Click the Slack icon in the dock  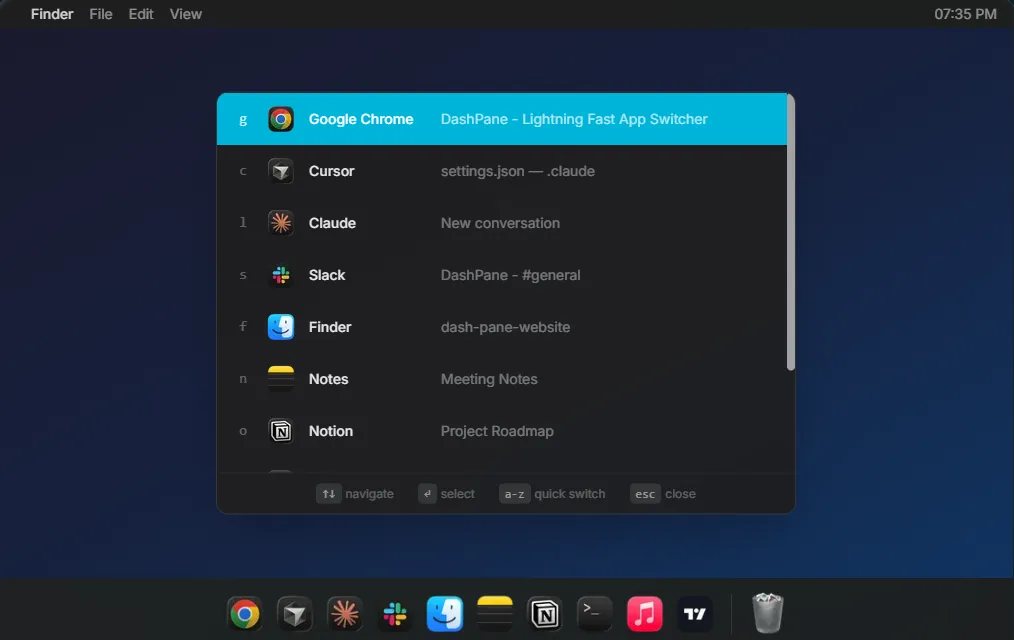pyautogui.click(x=395, y=613)
